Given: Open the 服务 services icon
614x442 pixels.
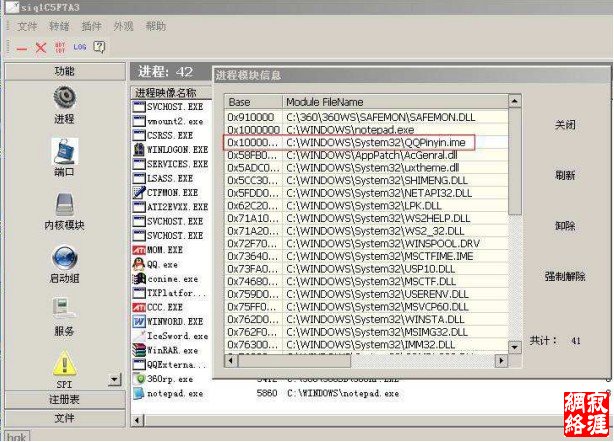Looking at the screenshot, I should (65, 308).
